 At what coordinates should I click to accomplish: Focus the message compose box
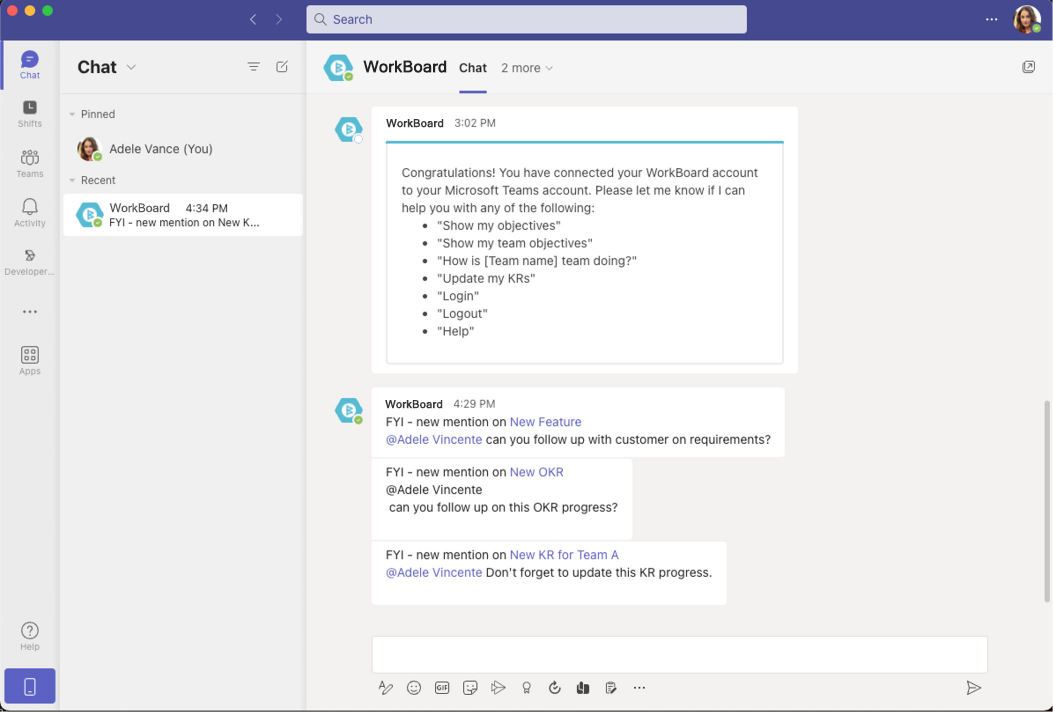pyautogui.click(x=680, y=655)
